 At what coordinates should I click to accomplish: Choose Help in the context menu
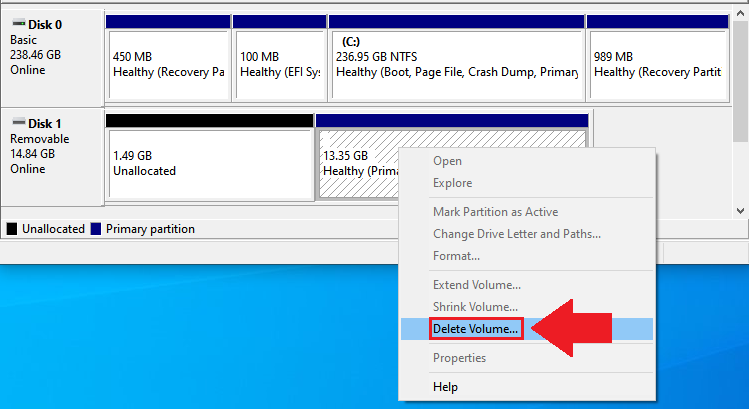coord(526,387)
